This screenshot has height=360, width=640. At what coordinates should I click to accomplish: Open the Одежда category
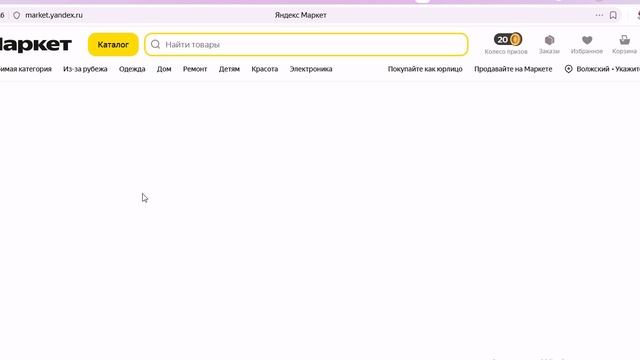coord(132,69)
